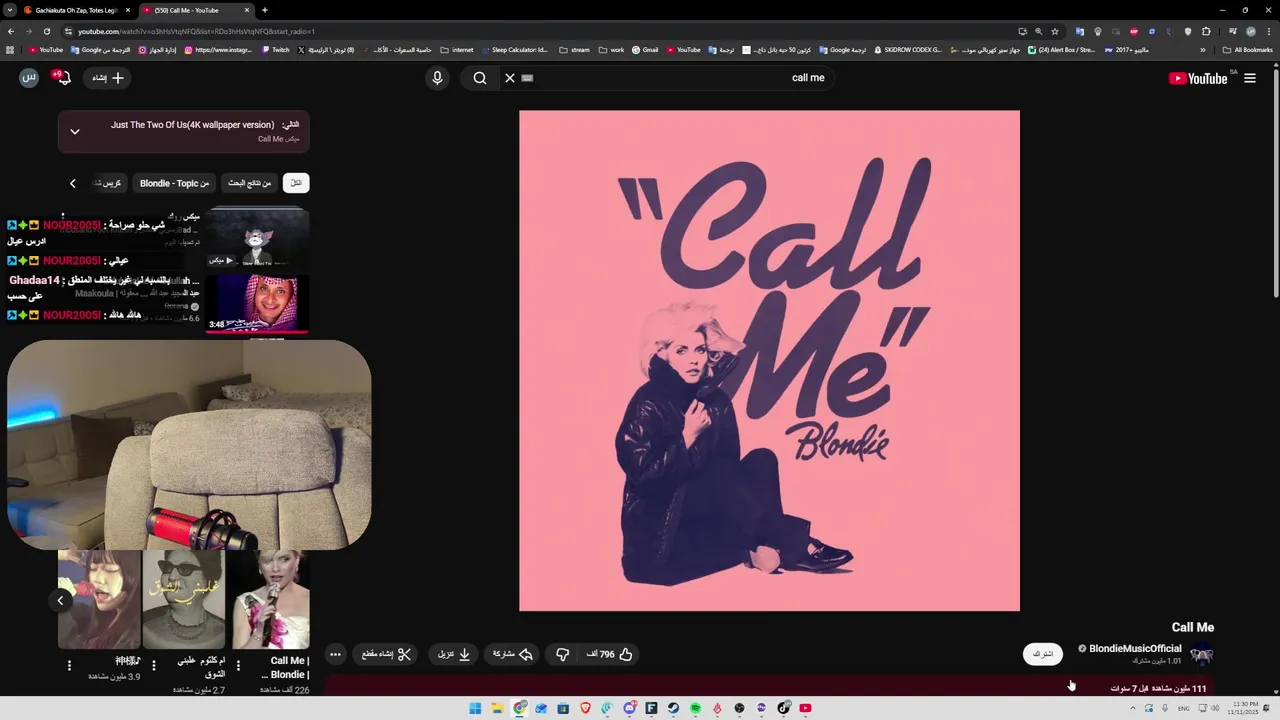Viewport: 1280px width, 720px height.
Task: Start voice search with the microphone icon
Action: click(437, 78)
